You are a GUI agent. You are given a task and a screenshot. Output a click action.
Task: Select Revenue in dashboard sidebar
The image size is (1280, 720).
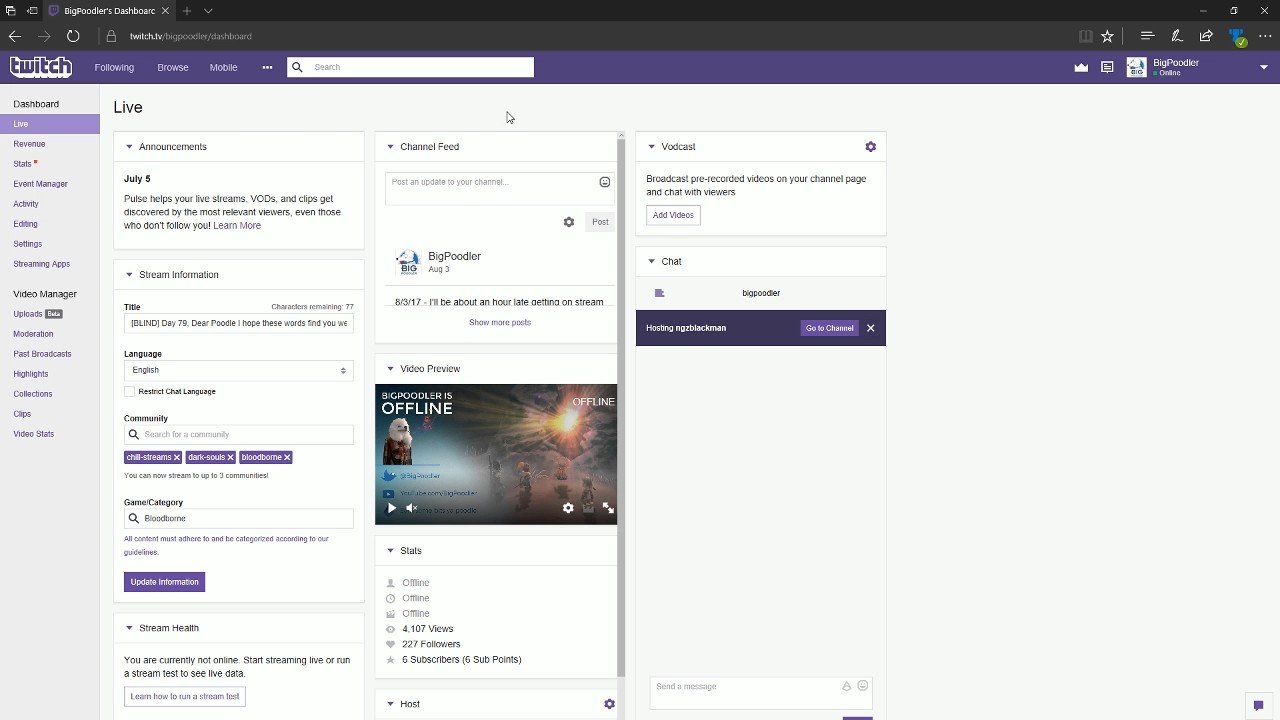click(x=29, y=144)
